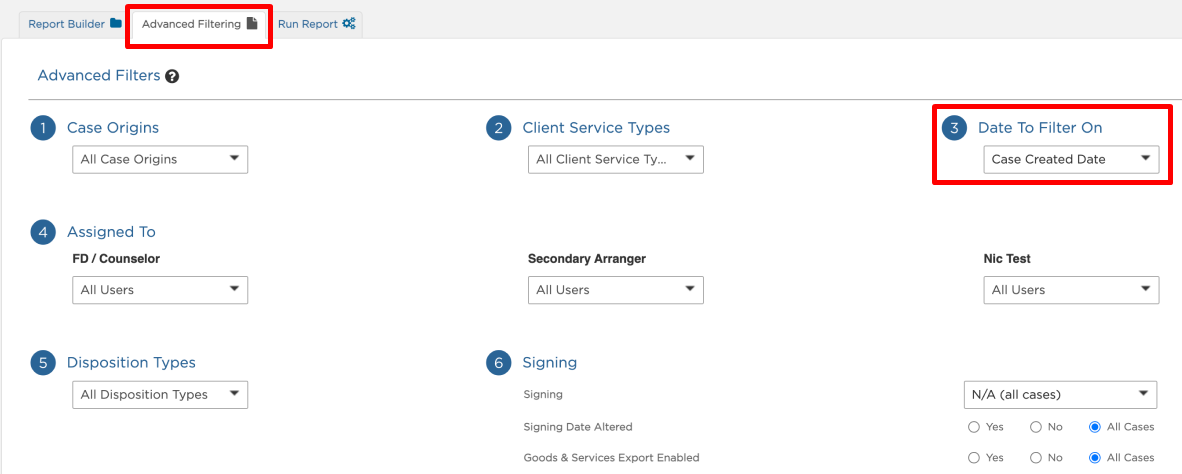Open the All Disposition Types dropdown
Viewport: 1182px width, 474px height.
coord(160,395)
